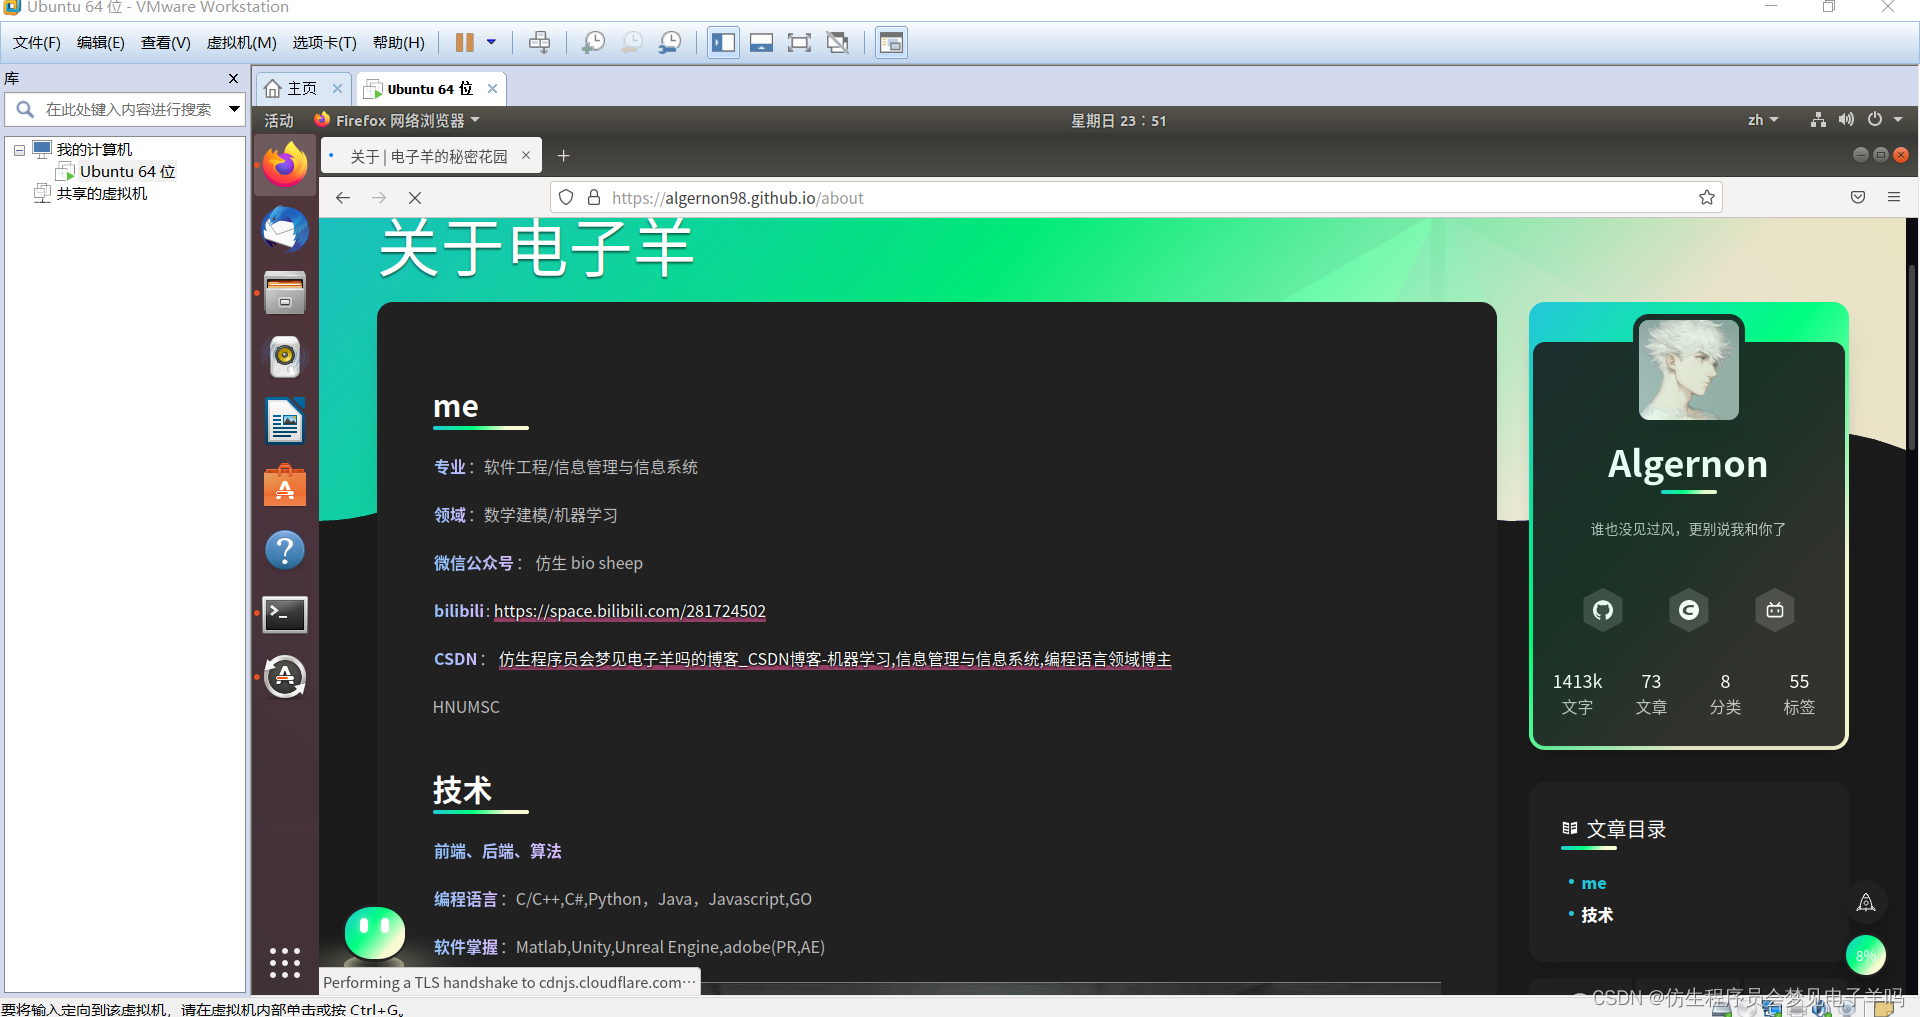Viewport: 1920px width, 1017px height.
Task: Collapse the 我的计算机 tree node
Action: point(19,150)
